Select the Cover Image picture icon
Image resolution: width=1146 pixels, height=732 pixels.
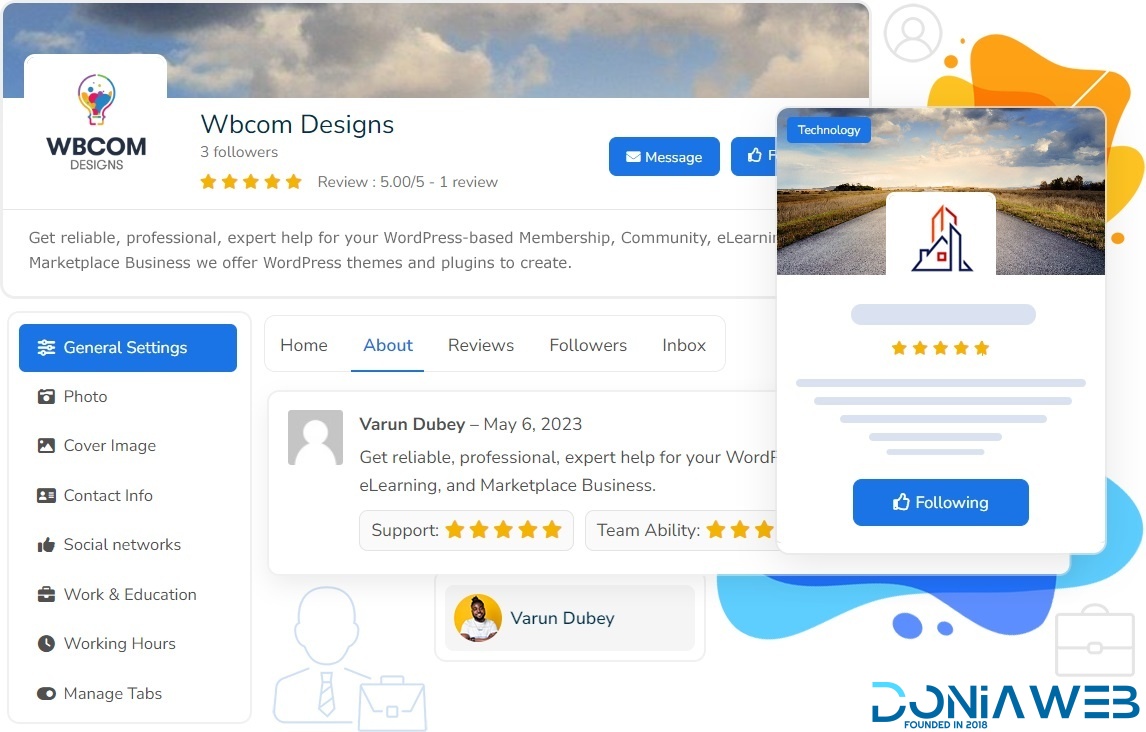pos(46,446)
